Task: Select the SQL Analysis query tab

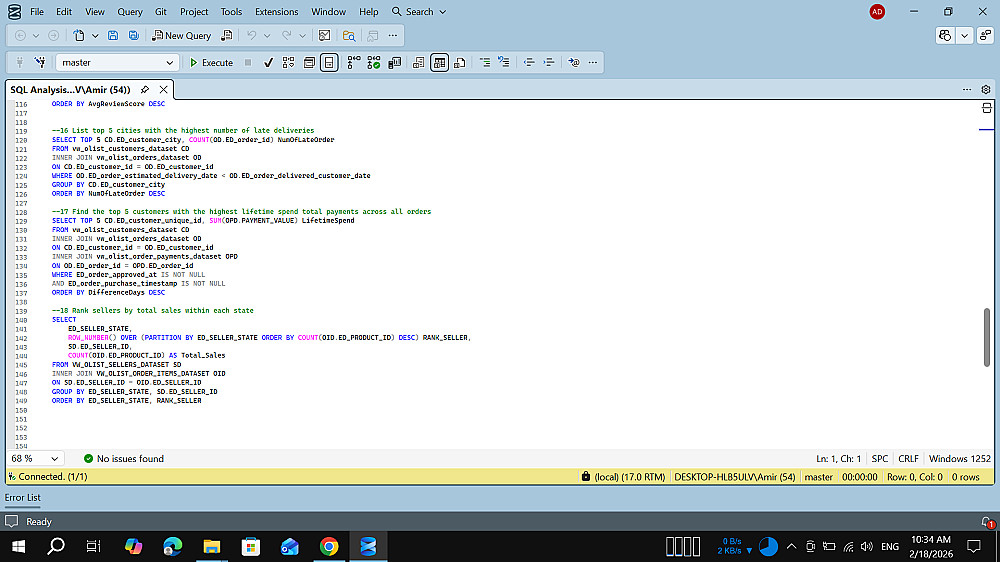Action: (70, 90)
